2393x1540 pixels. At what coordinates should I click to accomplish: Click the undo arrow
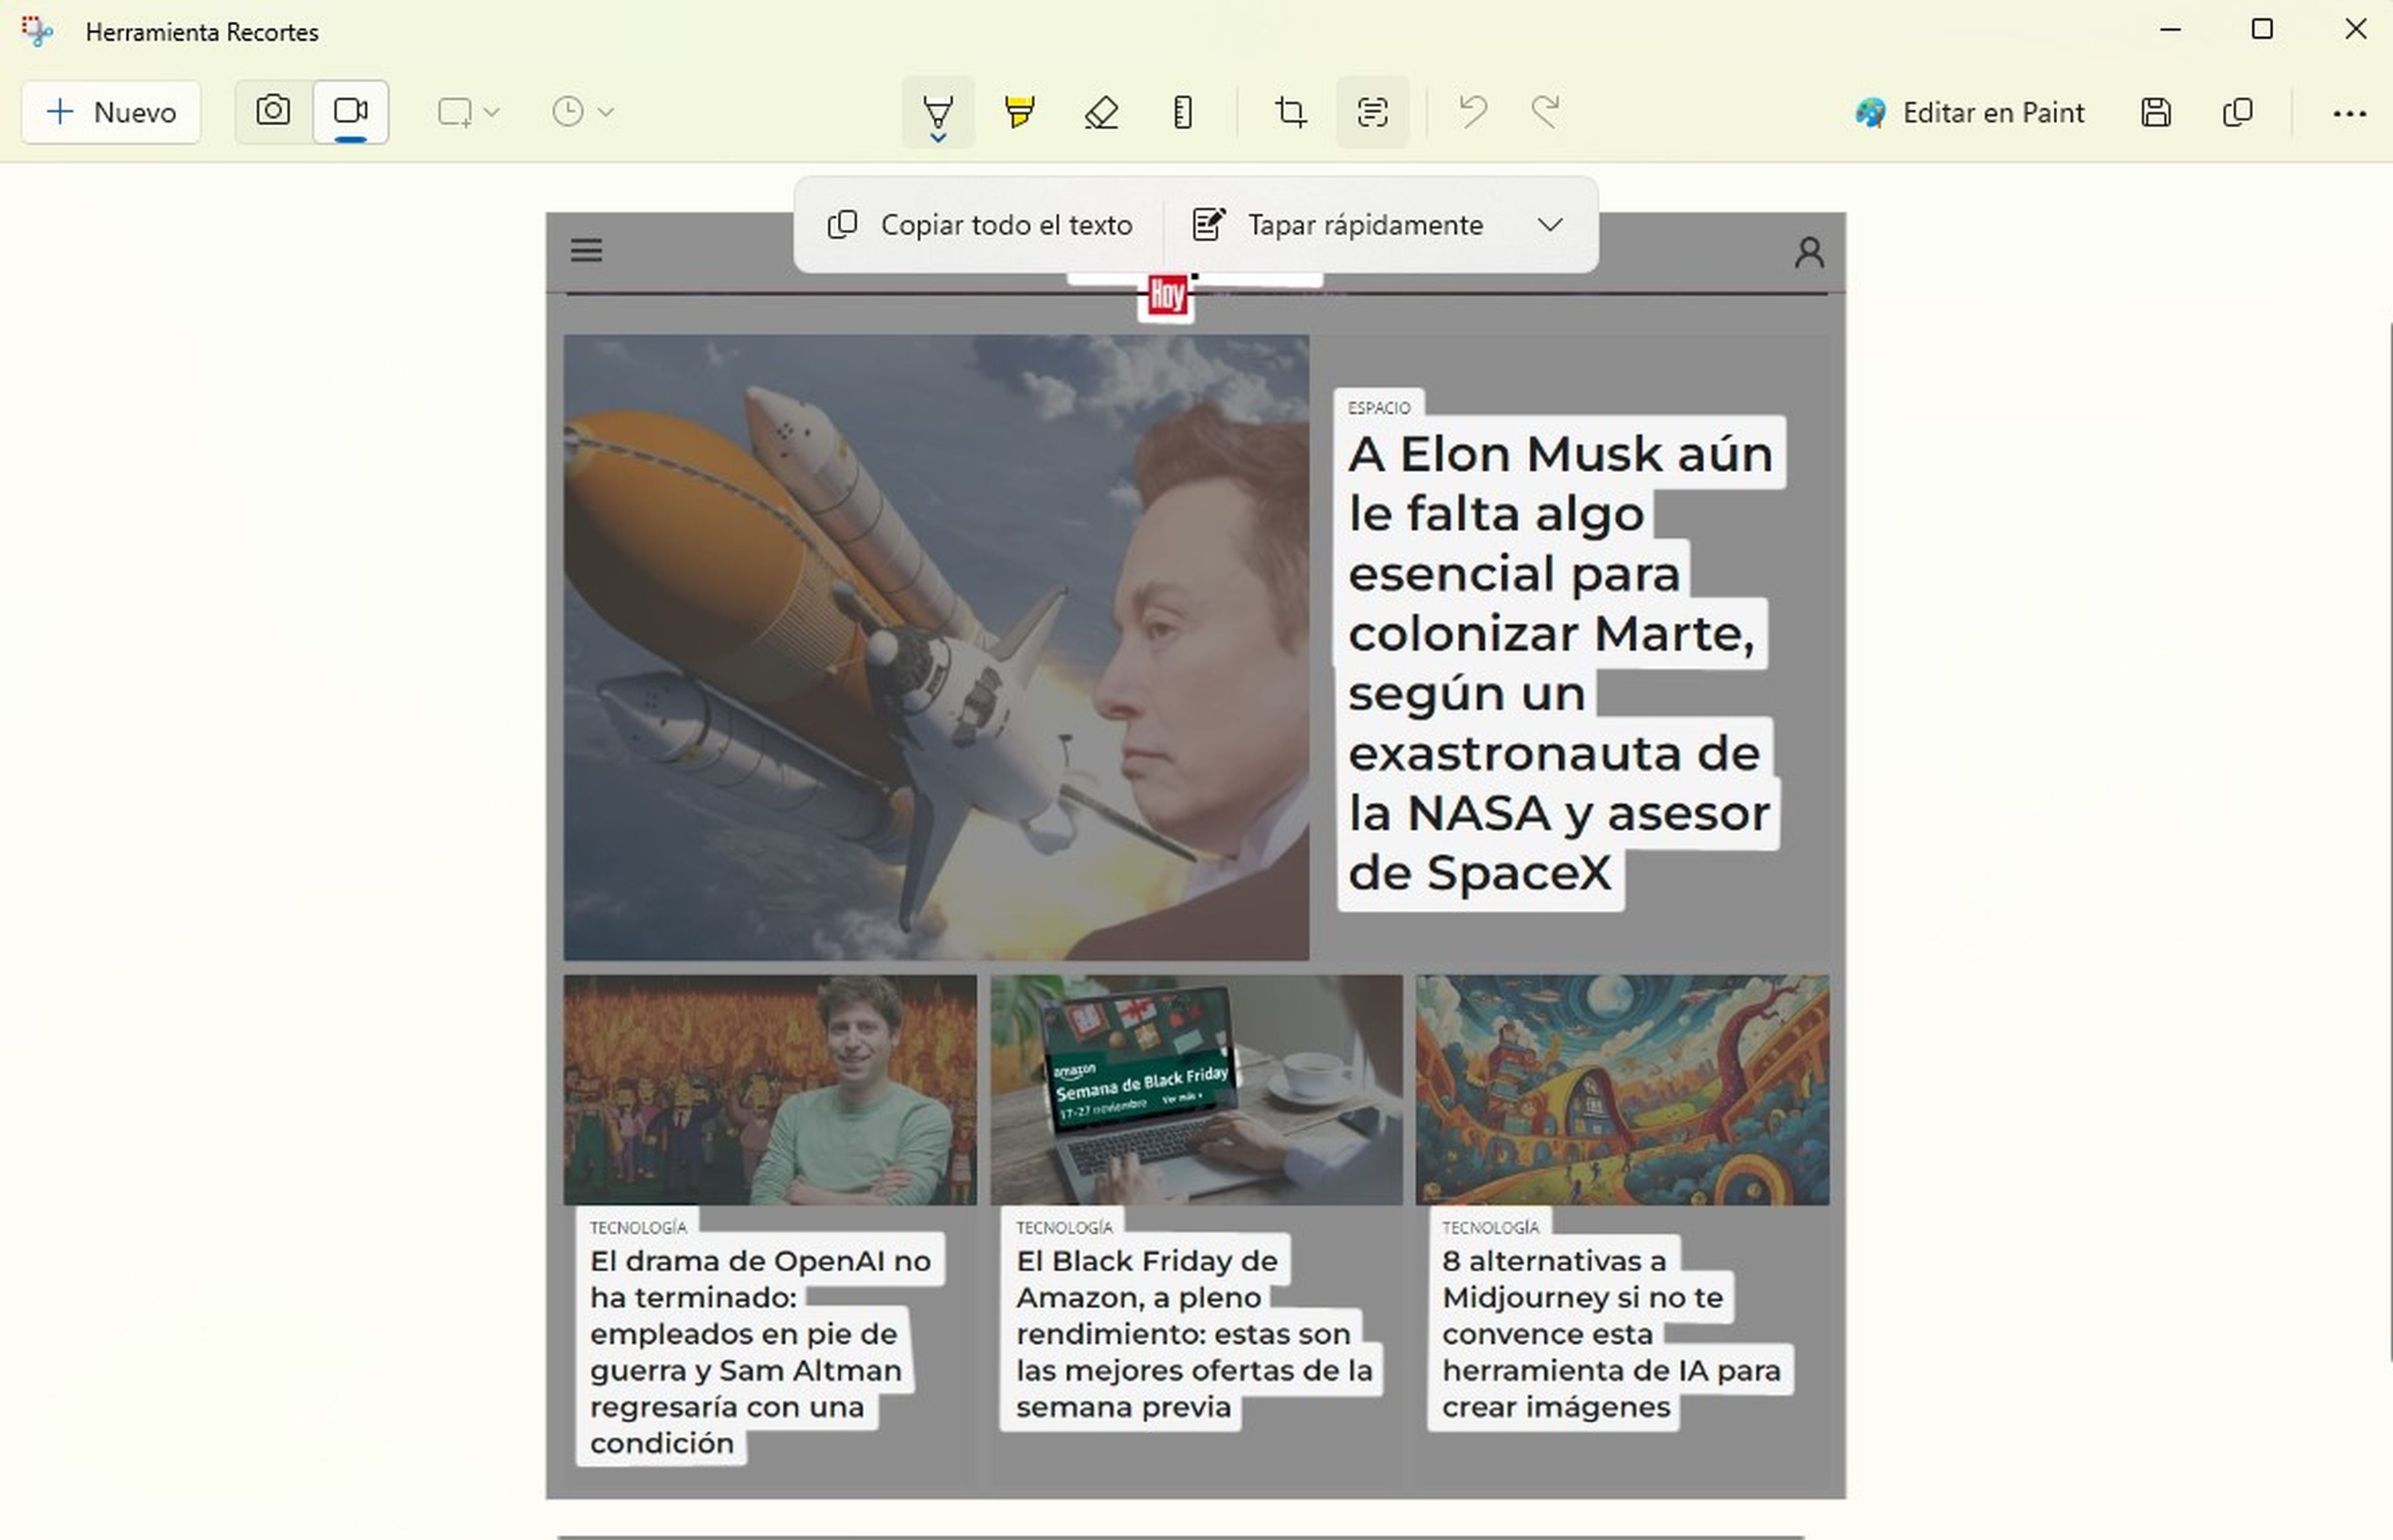(x=1472, y=112)
